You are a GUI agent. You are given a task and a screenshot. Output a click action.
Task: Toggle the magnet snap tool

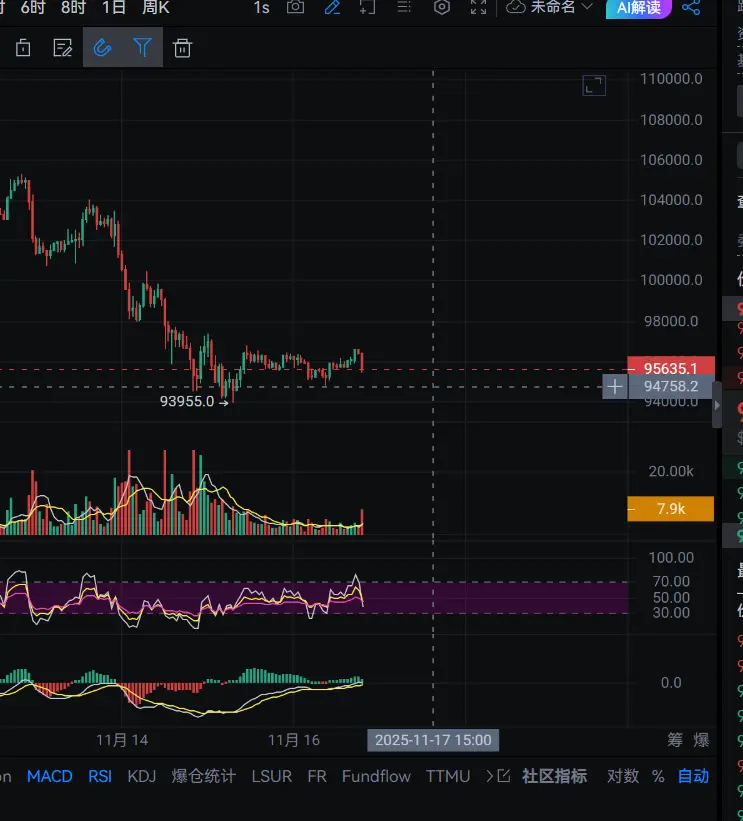click(103, 48)
